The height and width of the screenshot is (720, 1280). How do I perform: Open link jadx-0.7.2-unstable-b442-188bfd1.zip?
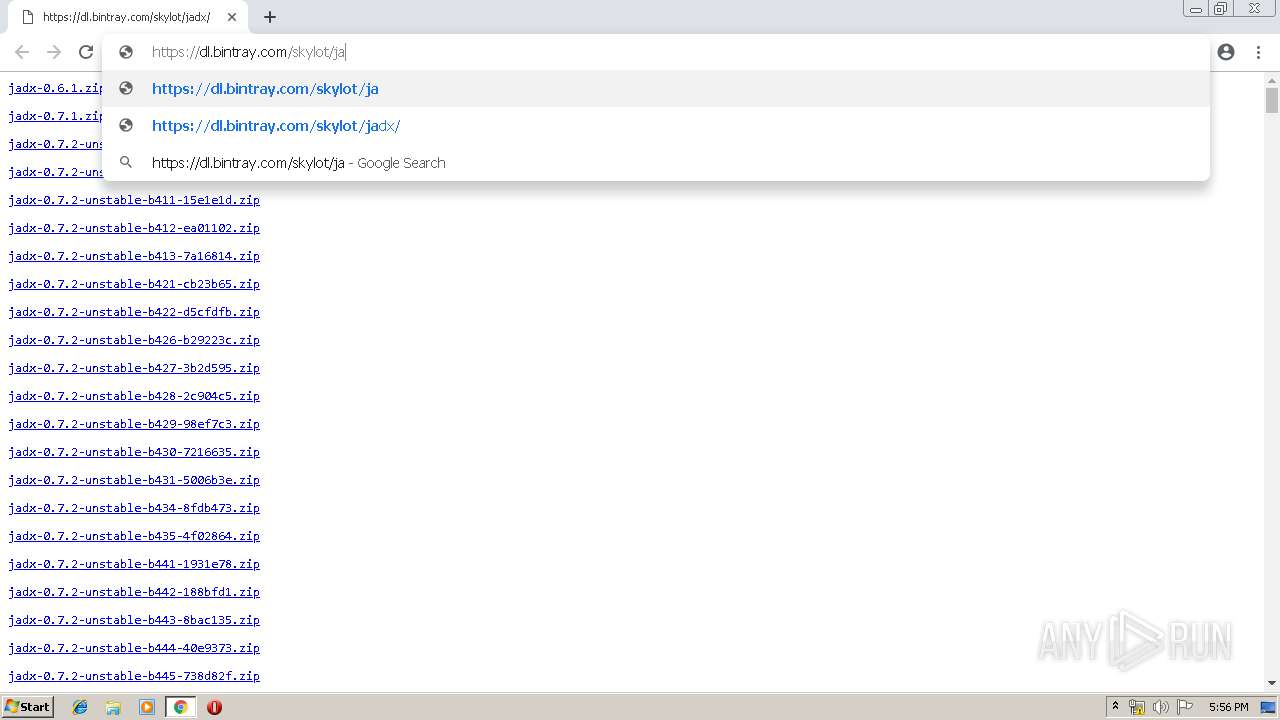click(134, 592)
